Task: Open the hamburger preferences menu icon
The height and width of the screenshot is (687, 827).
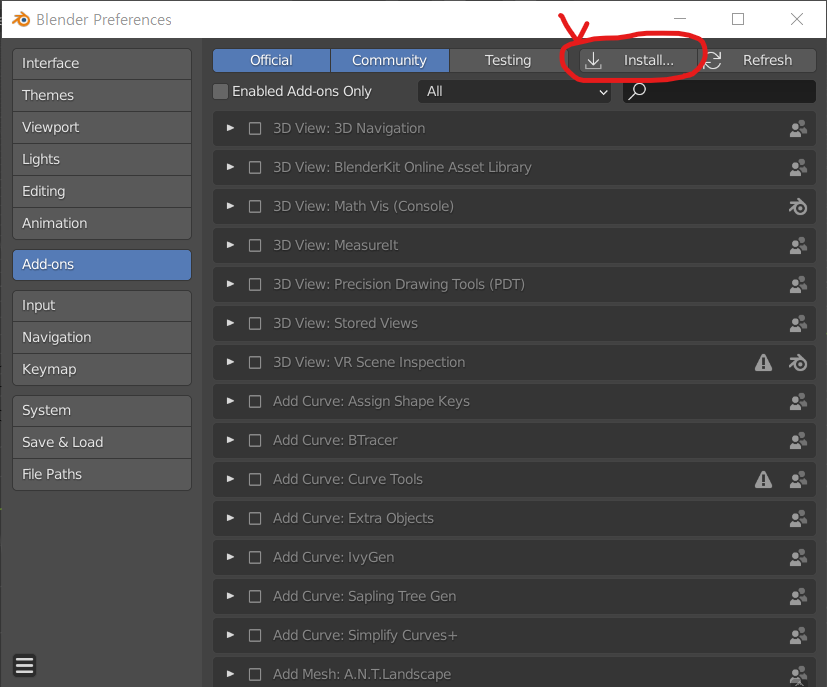Action: 25,665
